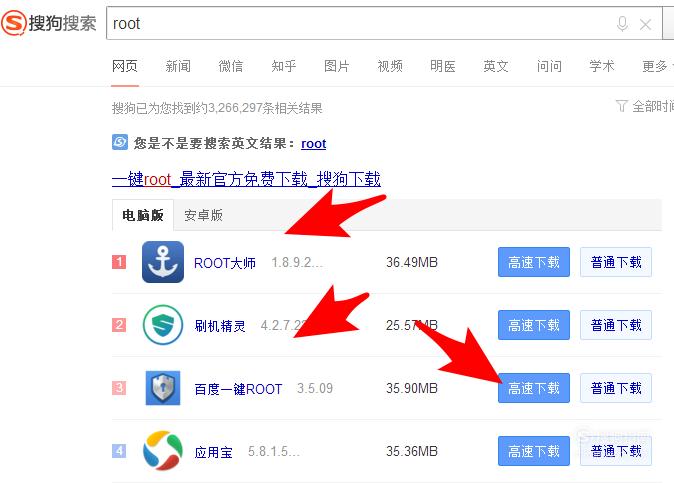Open the 新闻 tab
The width and height of the screenshot is (674, 483).
[x=178, y=66]
